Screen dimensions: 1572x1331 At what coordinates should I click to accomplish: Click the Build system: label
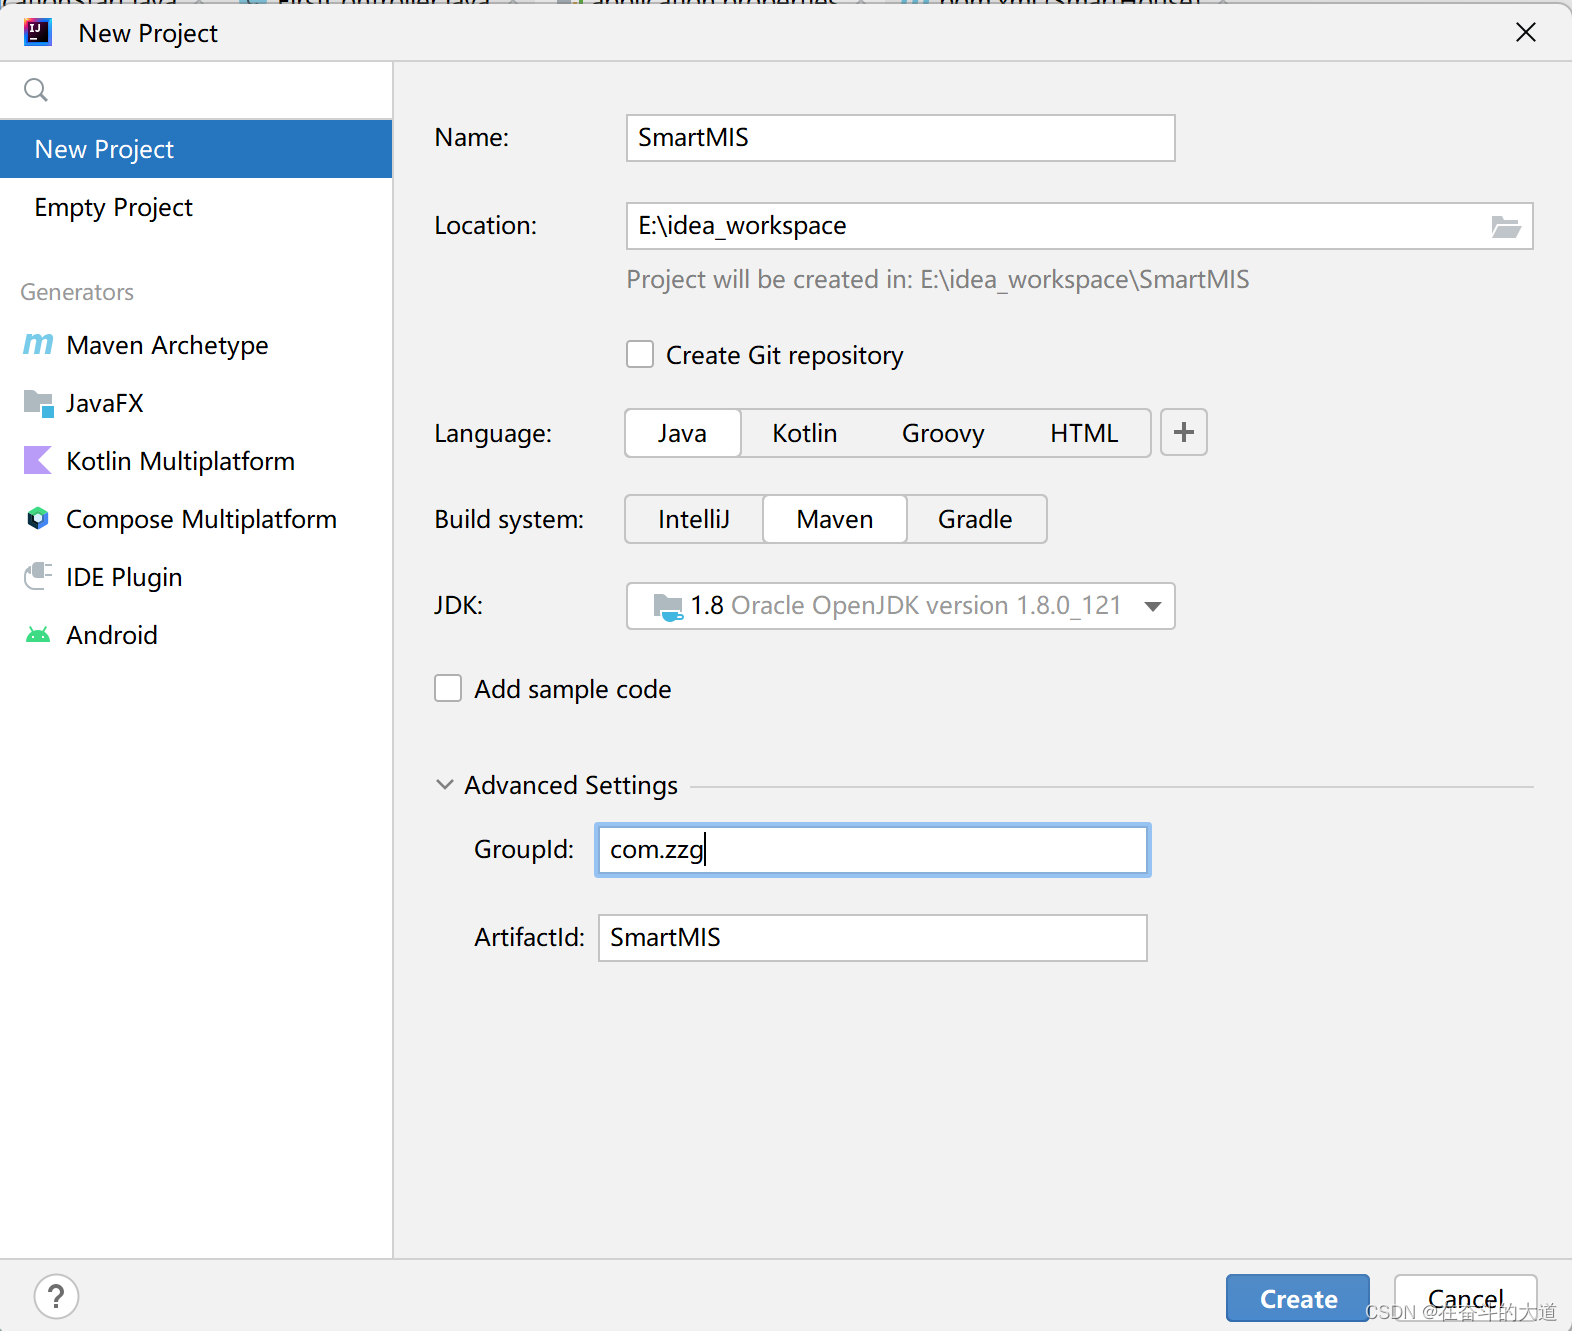509,520
